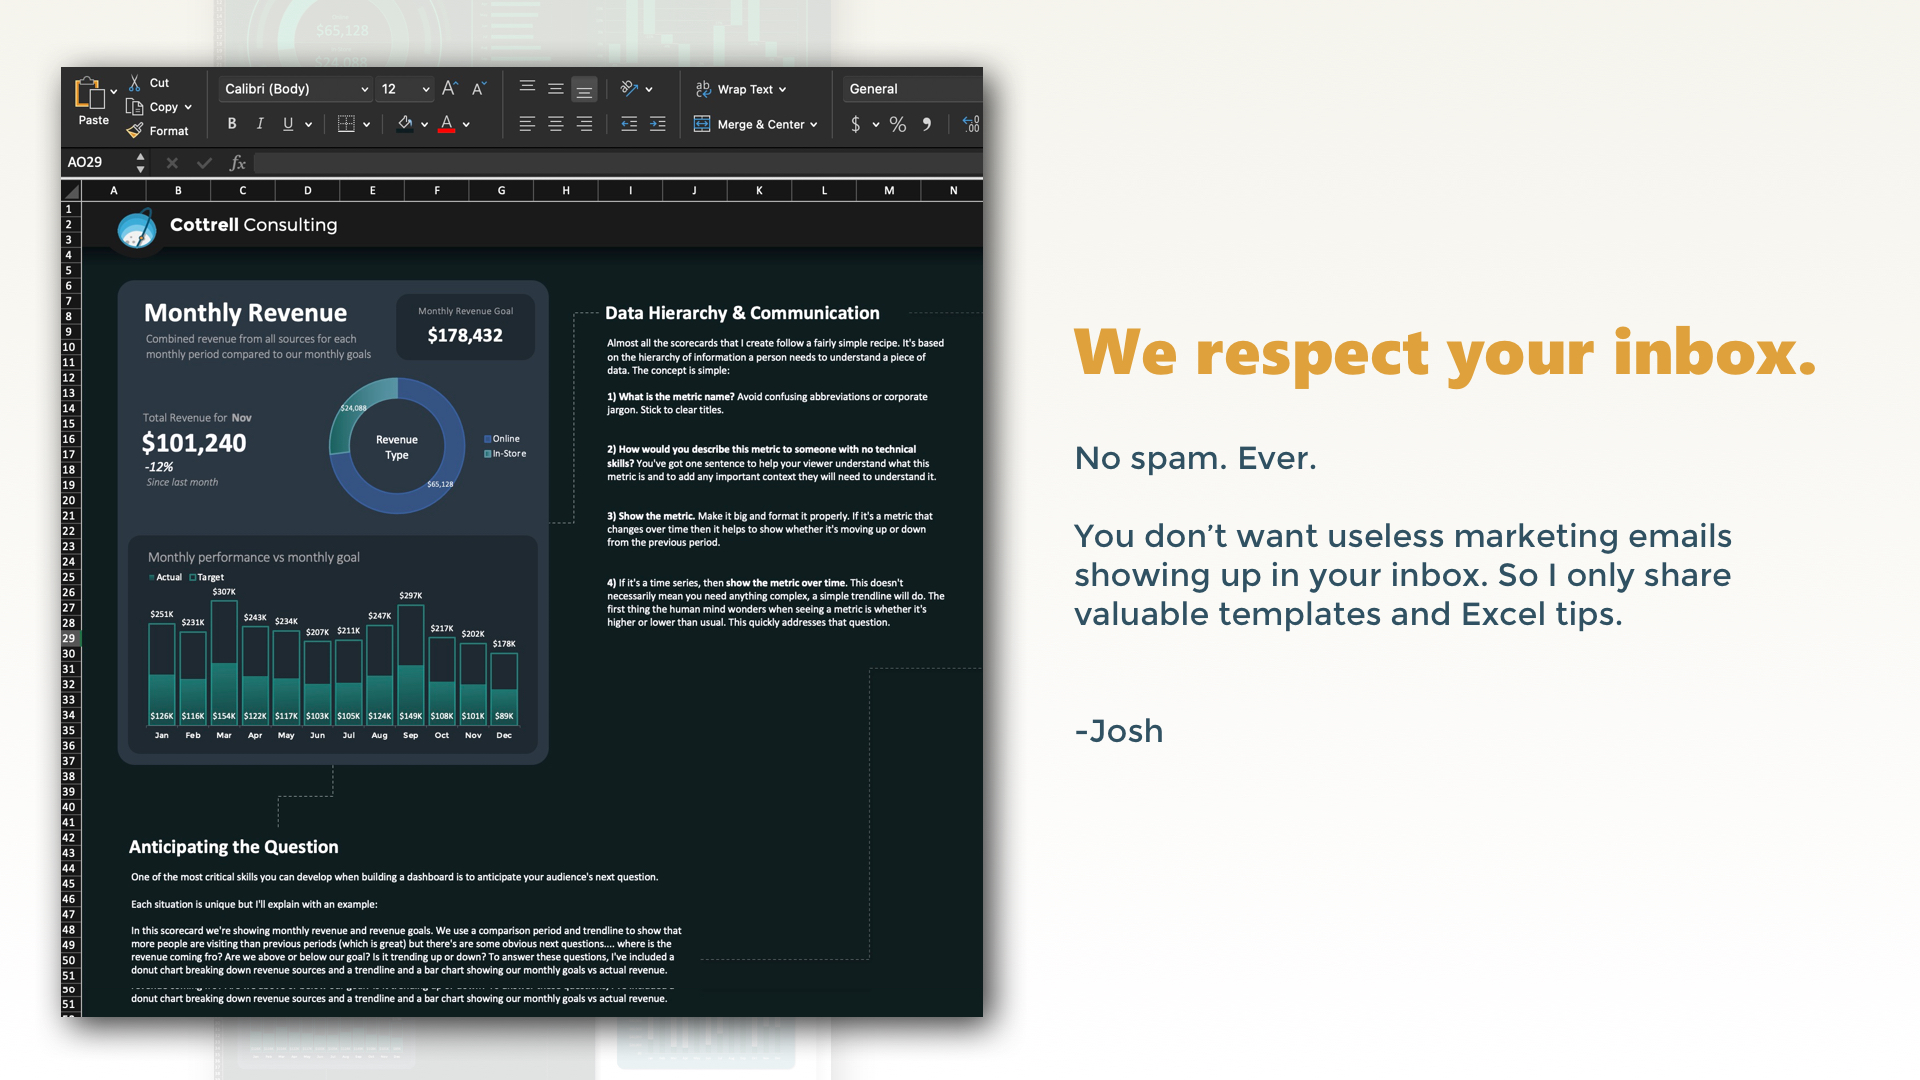1920x1080 pixels.
Task: Toggle bottom vertical alignment button
Action: pos(584,90)
